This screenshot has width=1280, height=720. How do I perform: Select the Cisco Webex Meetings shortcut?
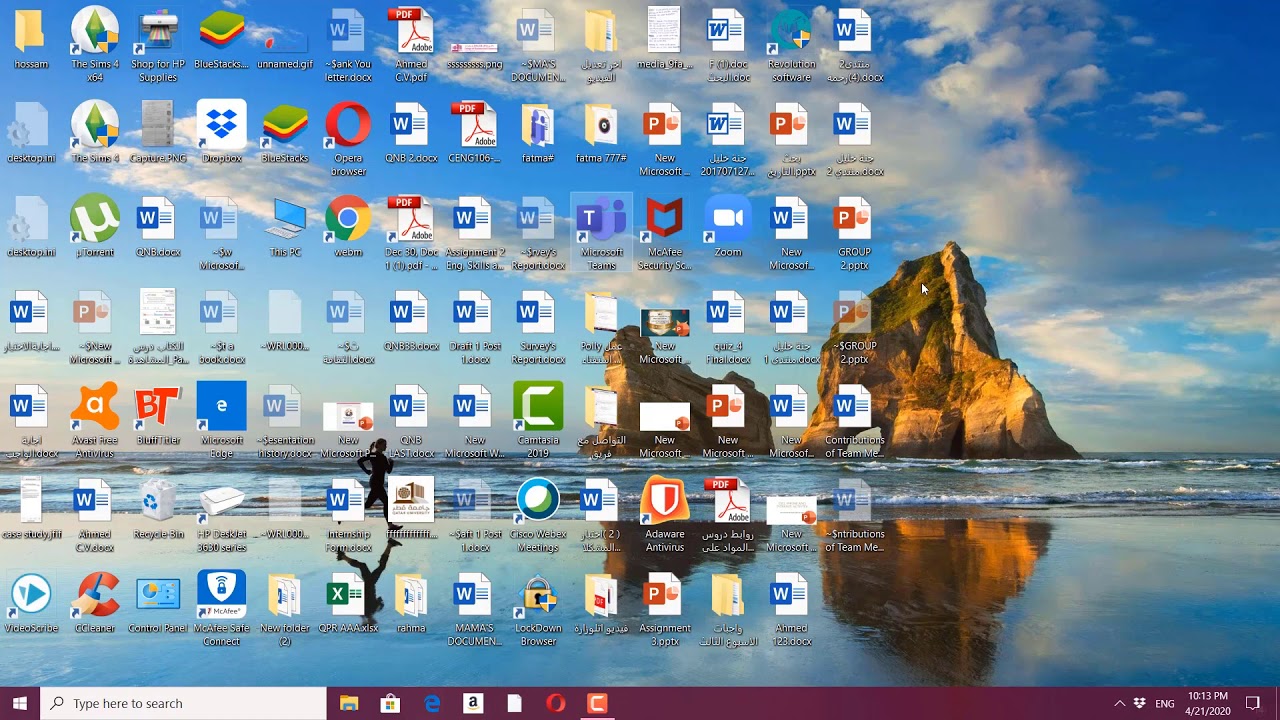(x=538, y=515)
